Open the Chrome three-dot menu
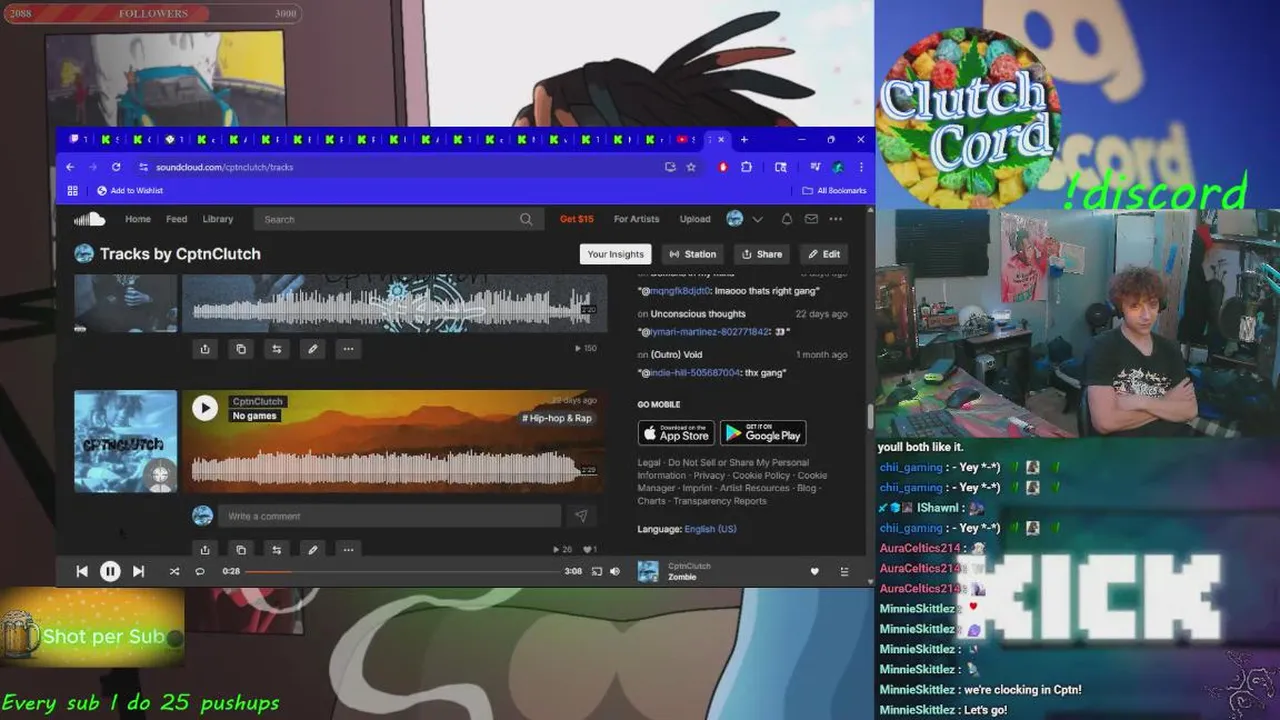1280x720 pixels. (861, 167)
